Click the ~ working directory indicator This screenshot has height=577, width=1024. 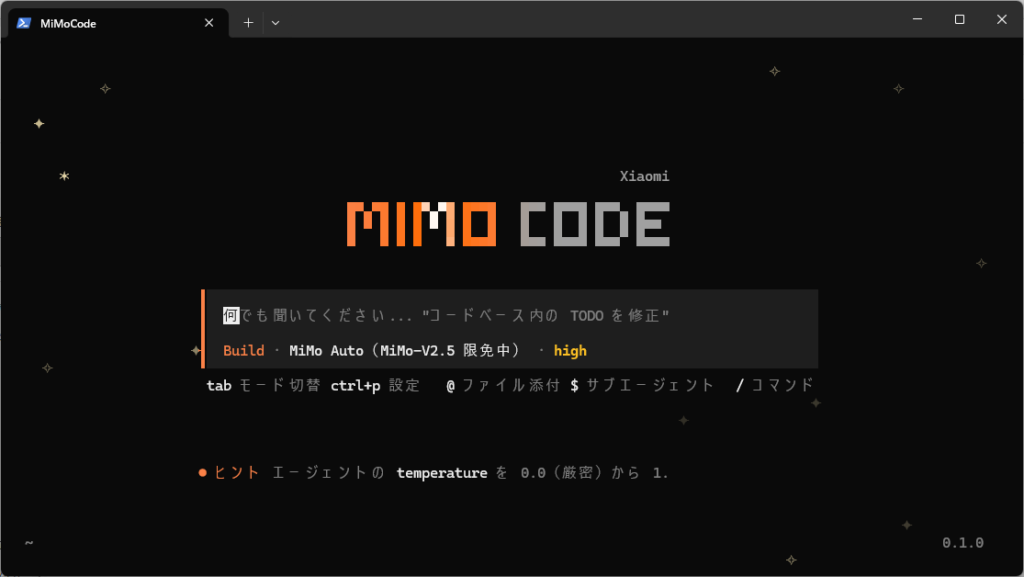pos(29,542)
